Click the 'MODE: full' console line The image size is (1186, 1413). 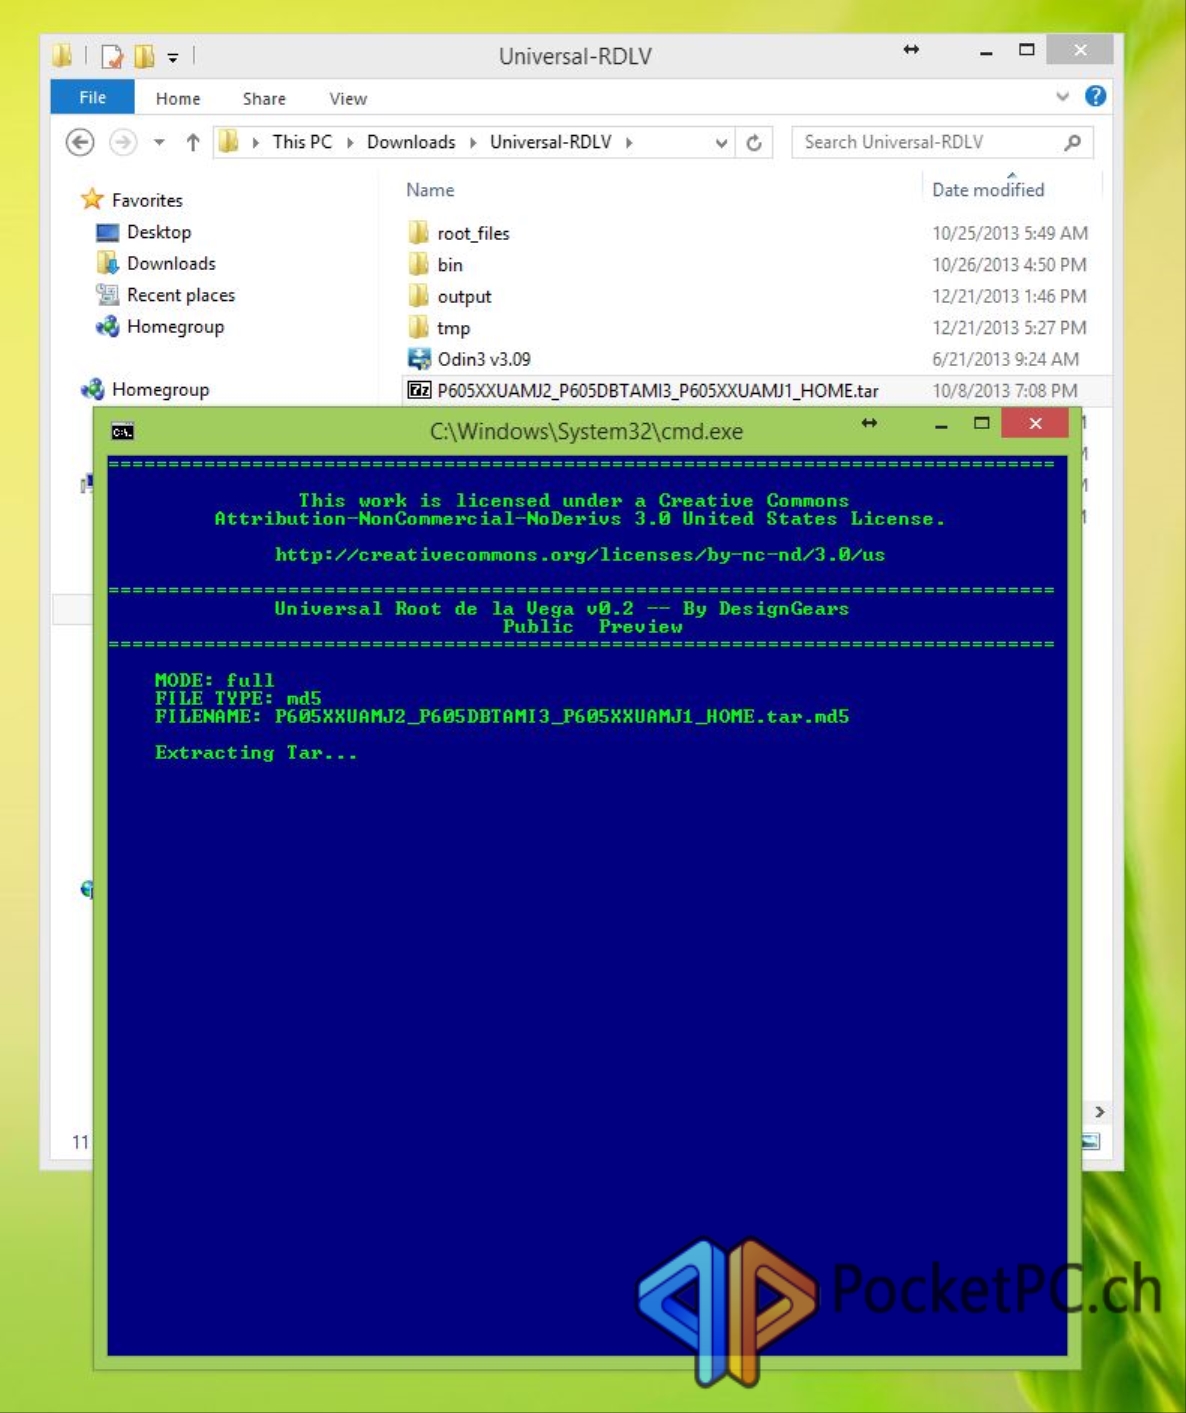[214, 680]
